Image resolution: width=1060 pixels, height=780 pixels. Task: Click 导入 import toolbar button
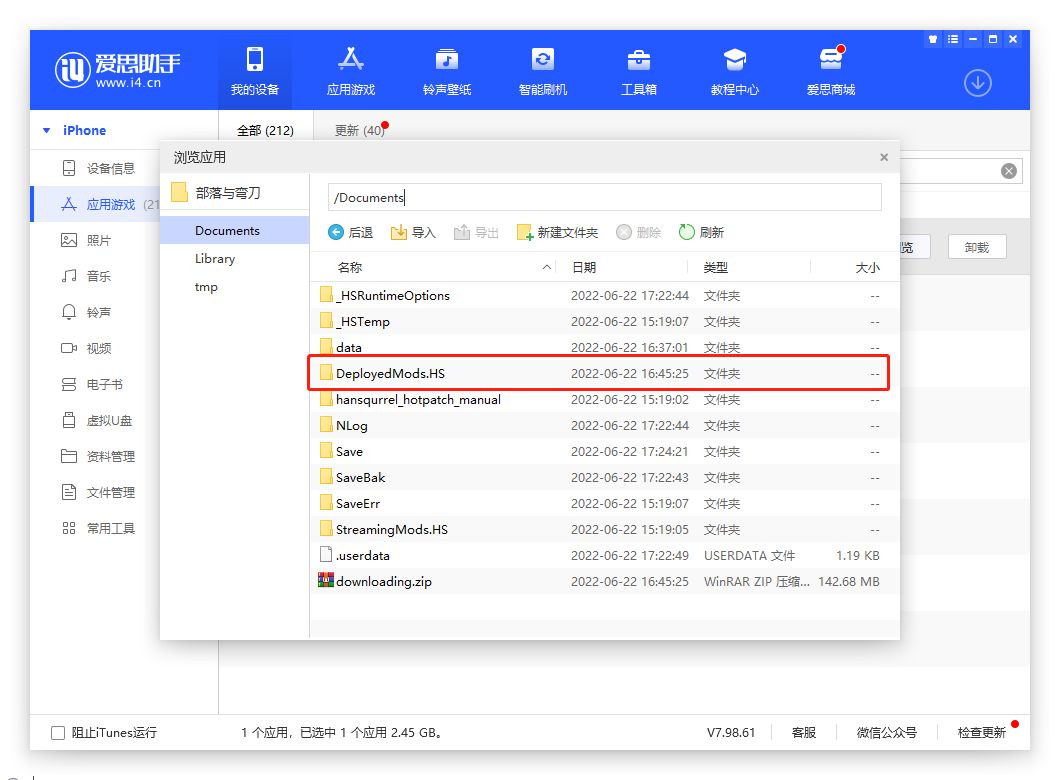[413, 233]
